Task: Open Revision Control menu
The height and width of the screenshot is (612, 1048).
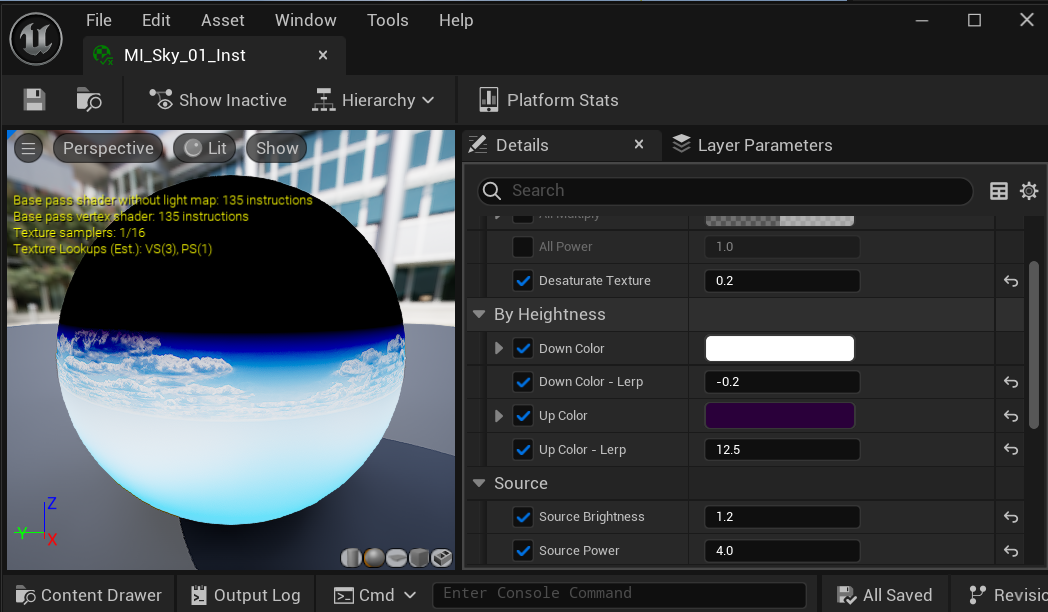Action: (1007, 595)
